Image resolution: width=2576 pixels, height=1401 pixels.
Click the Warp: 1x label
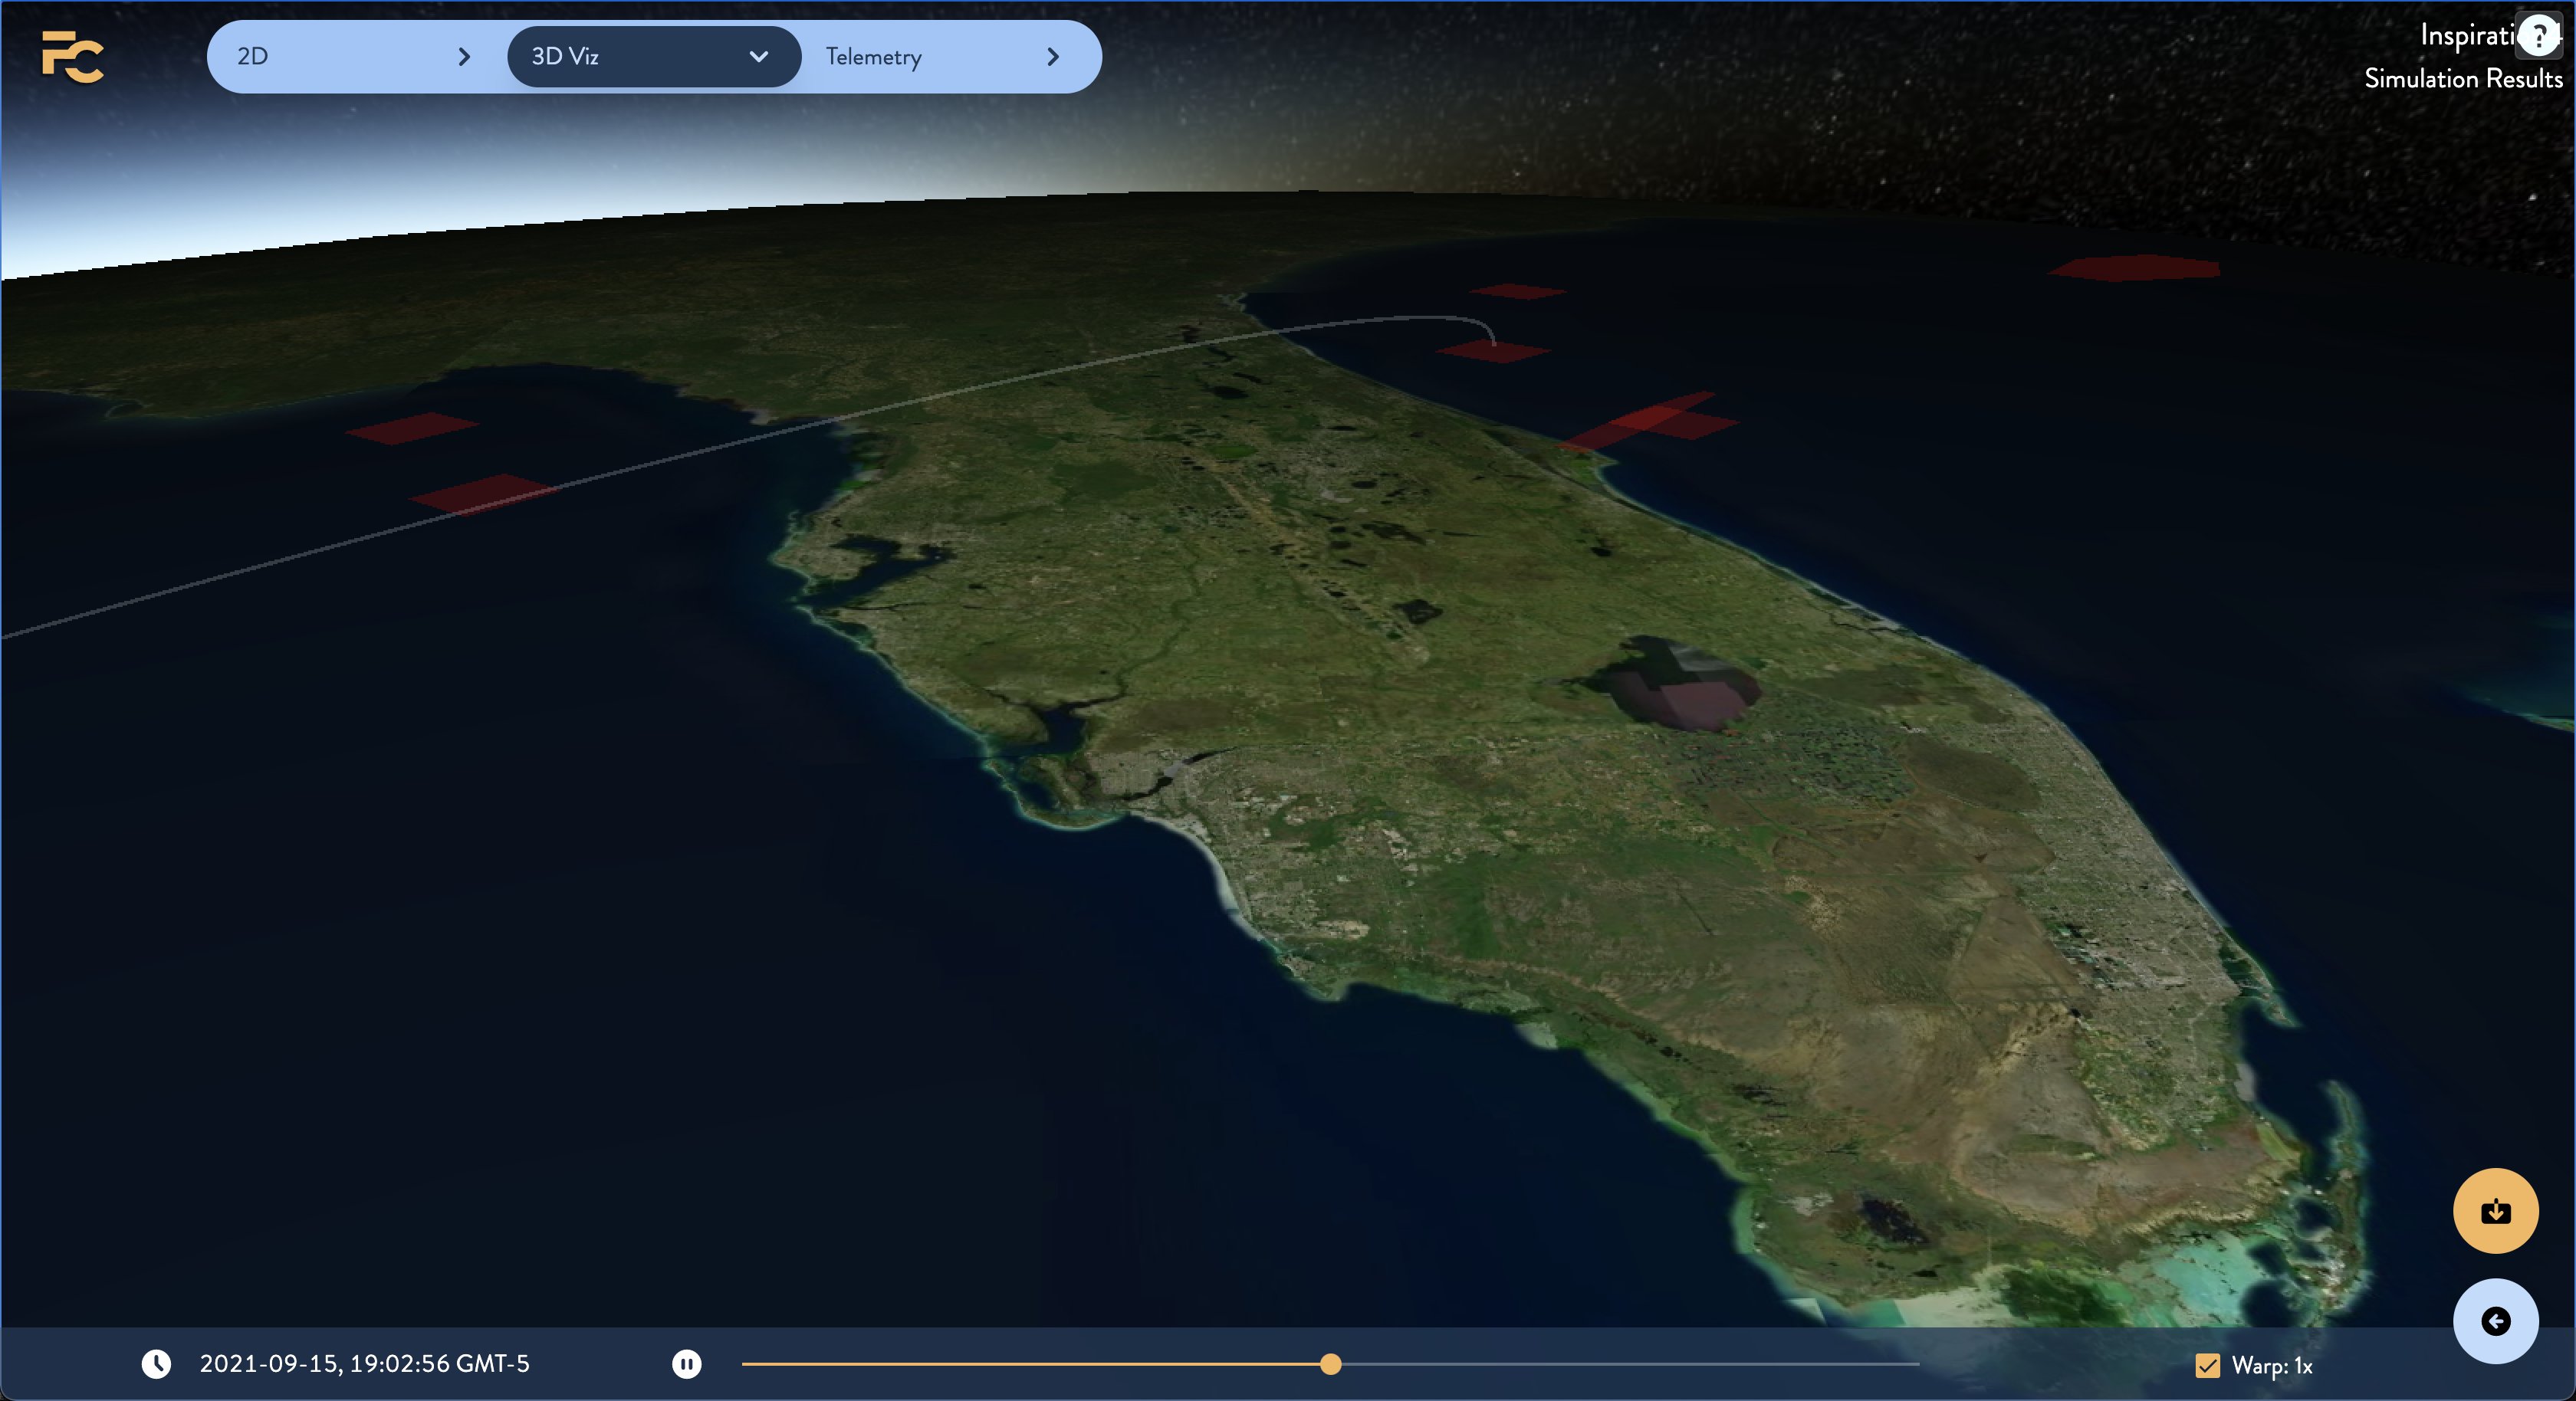pos(2271,1365)
